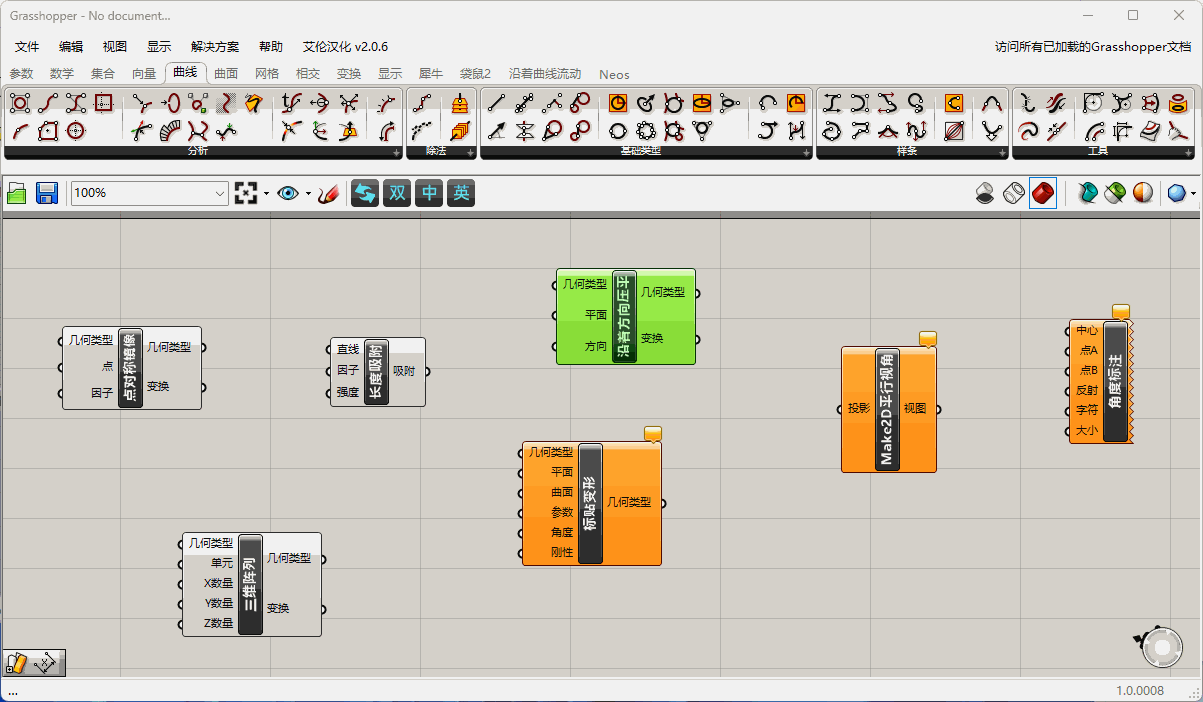Switch to the 网格 tab
Viewport: 1203px width, 702px height.
click(267, 74)
